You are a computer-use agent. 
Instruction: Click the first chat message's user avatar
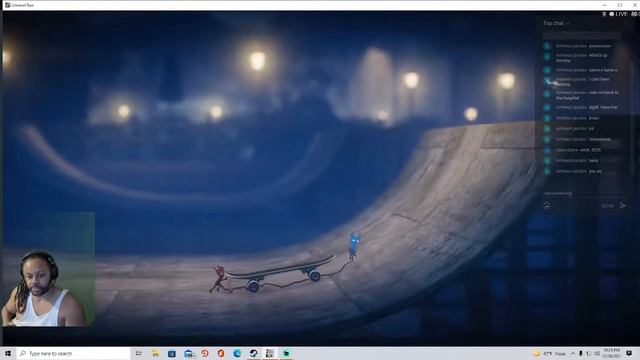click(x=547, y=46)
